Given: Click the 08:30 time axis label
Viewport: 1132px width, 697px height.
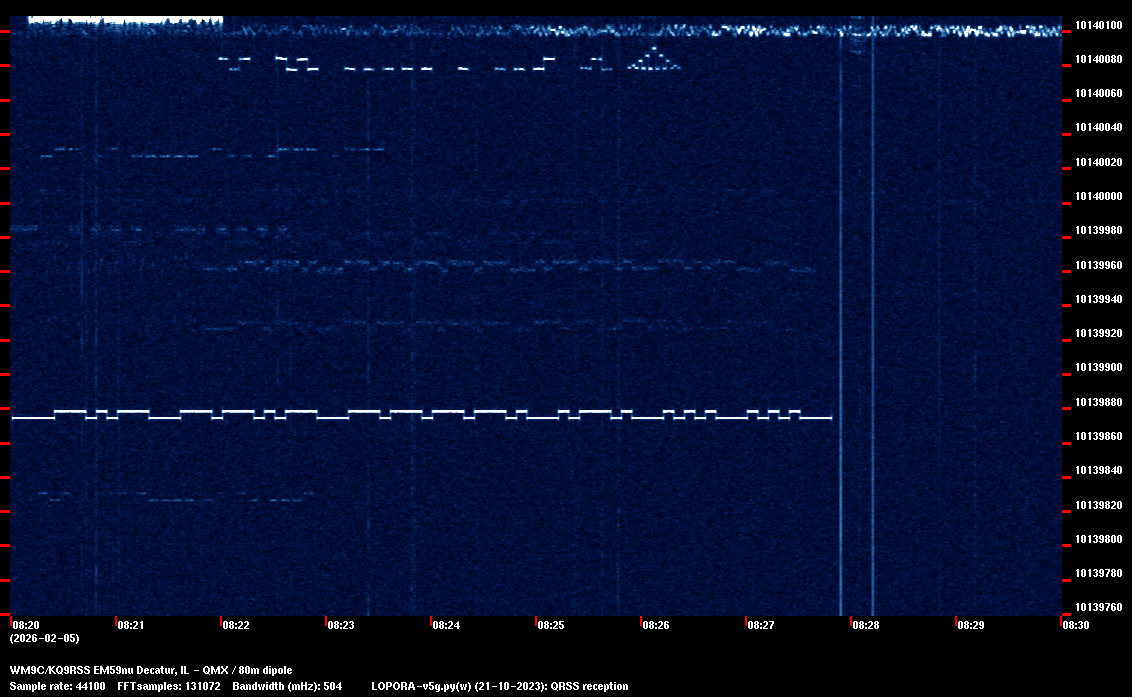Looking at the screenshot, I should click(1076, 625).
